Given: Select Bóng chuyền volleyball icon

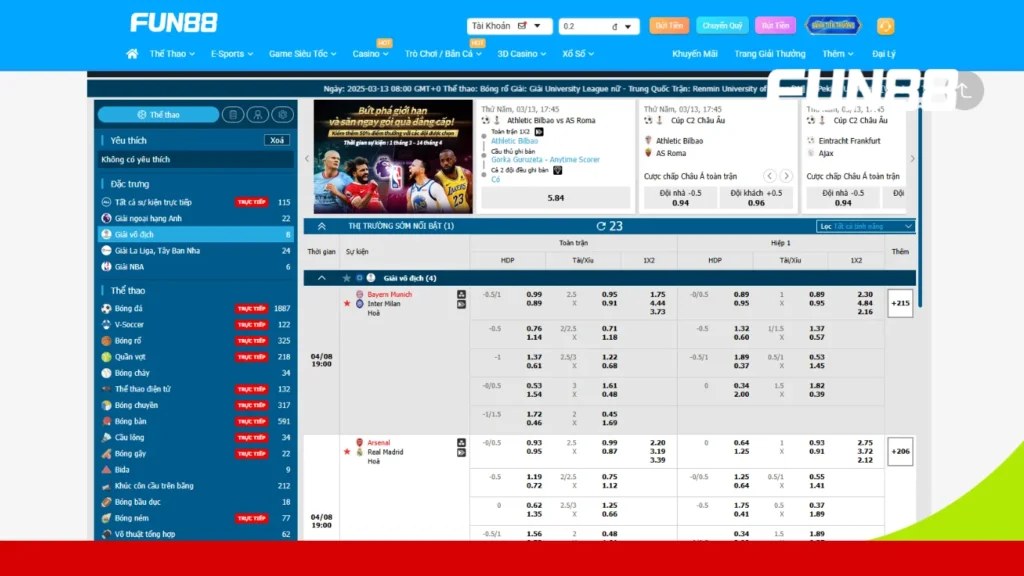Looking at the screenshot, I should 106,405.
